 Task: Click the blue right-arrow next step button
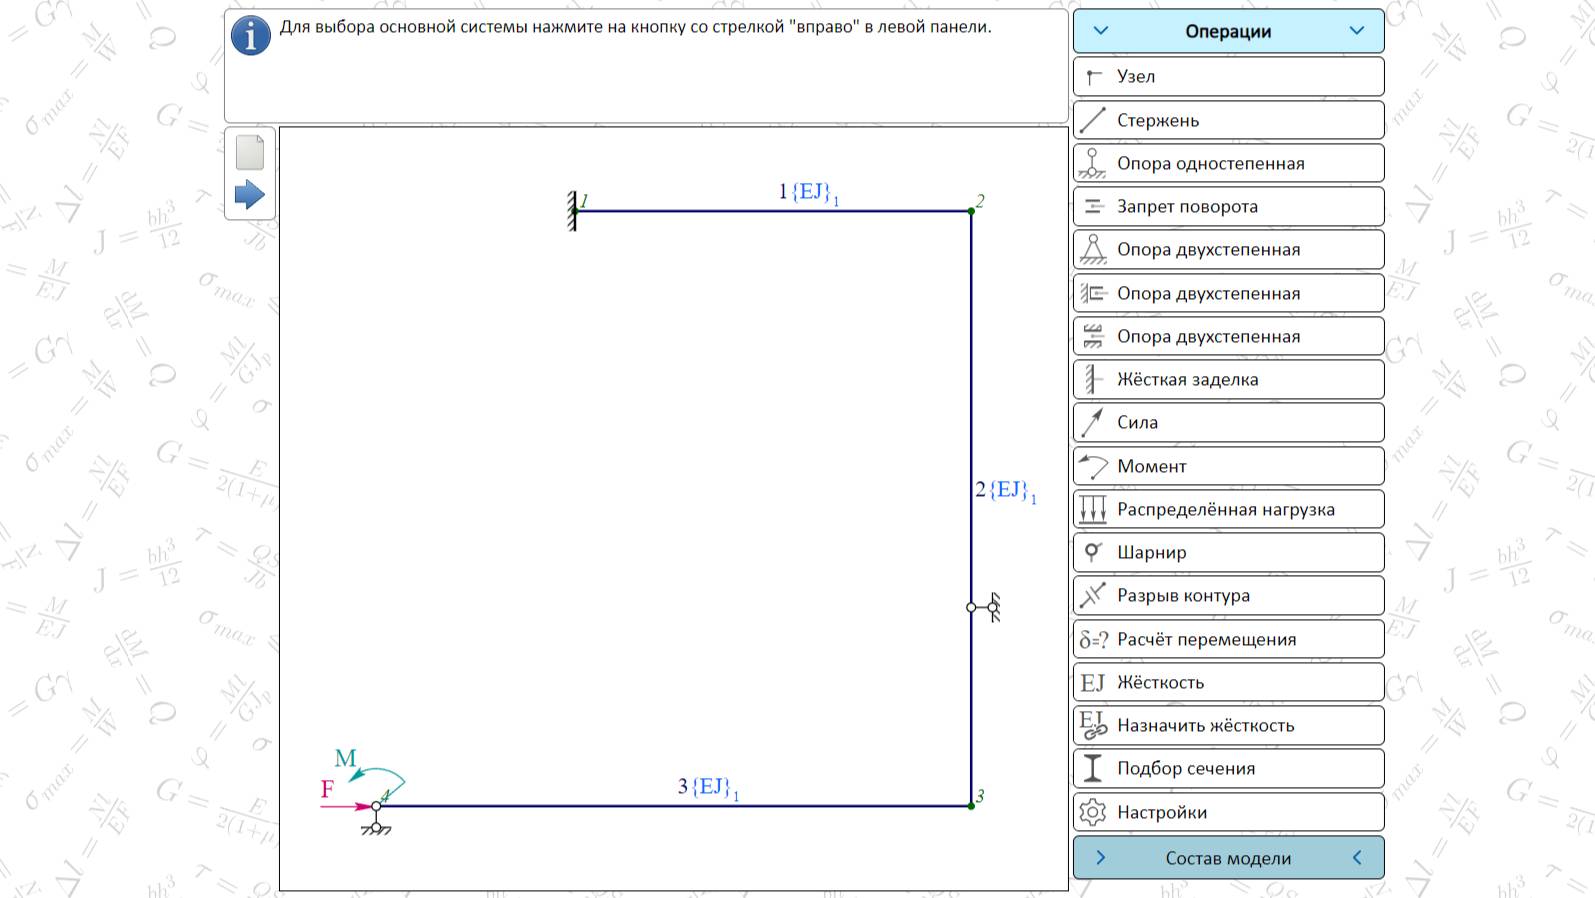tap(250, 194)
